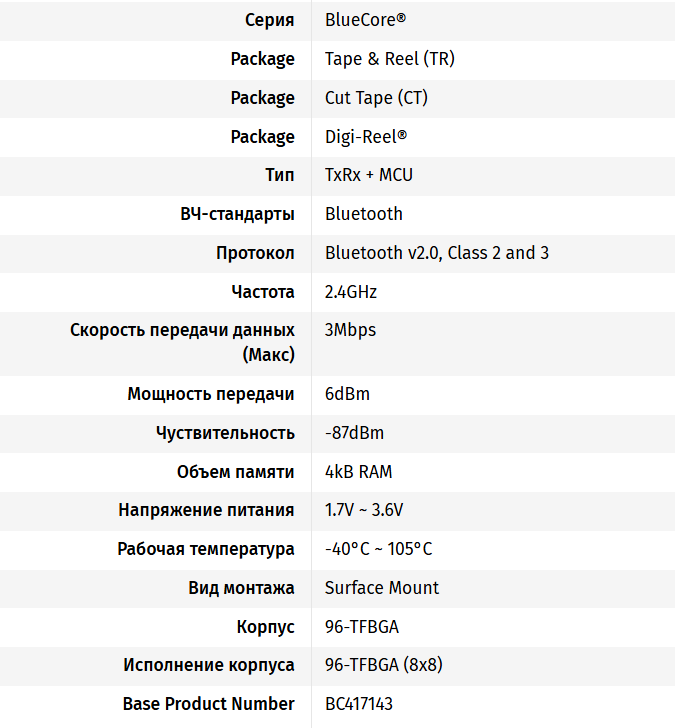
Task: Click the TxRx + MCU type value
Action: click(369, 175)
